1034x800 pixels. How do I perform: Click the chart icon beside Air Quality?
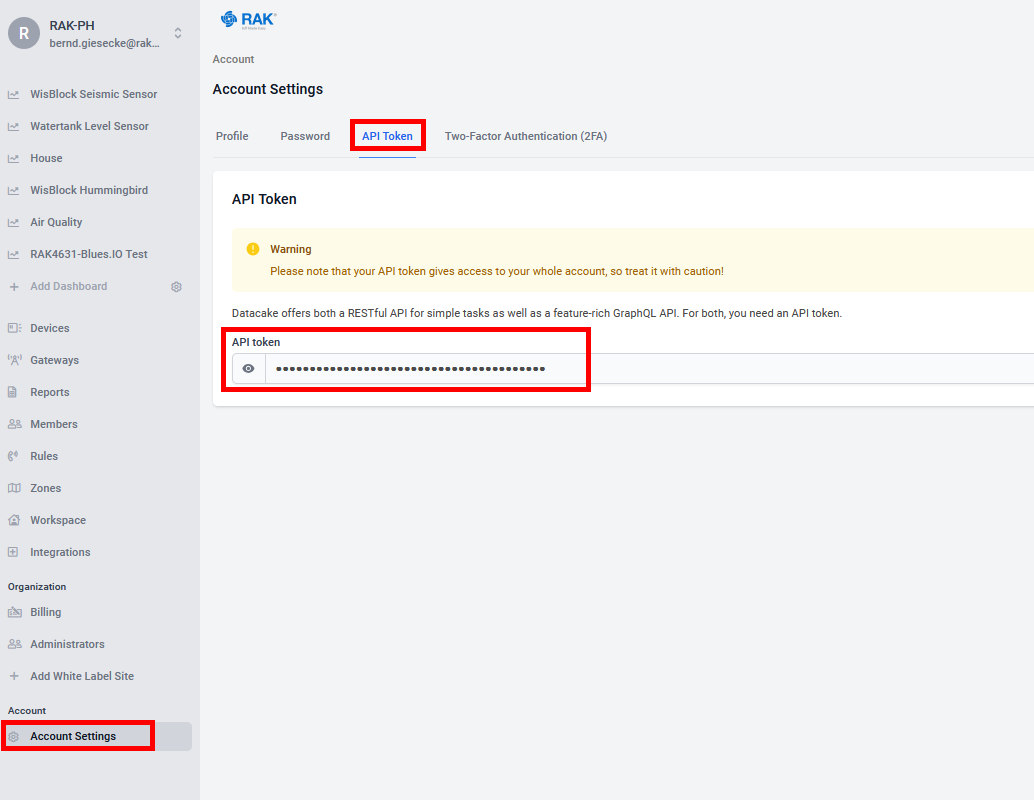(x=13, y=222)
